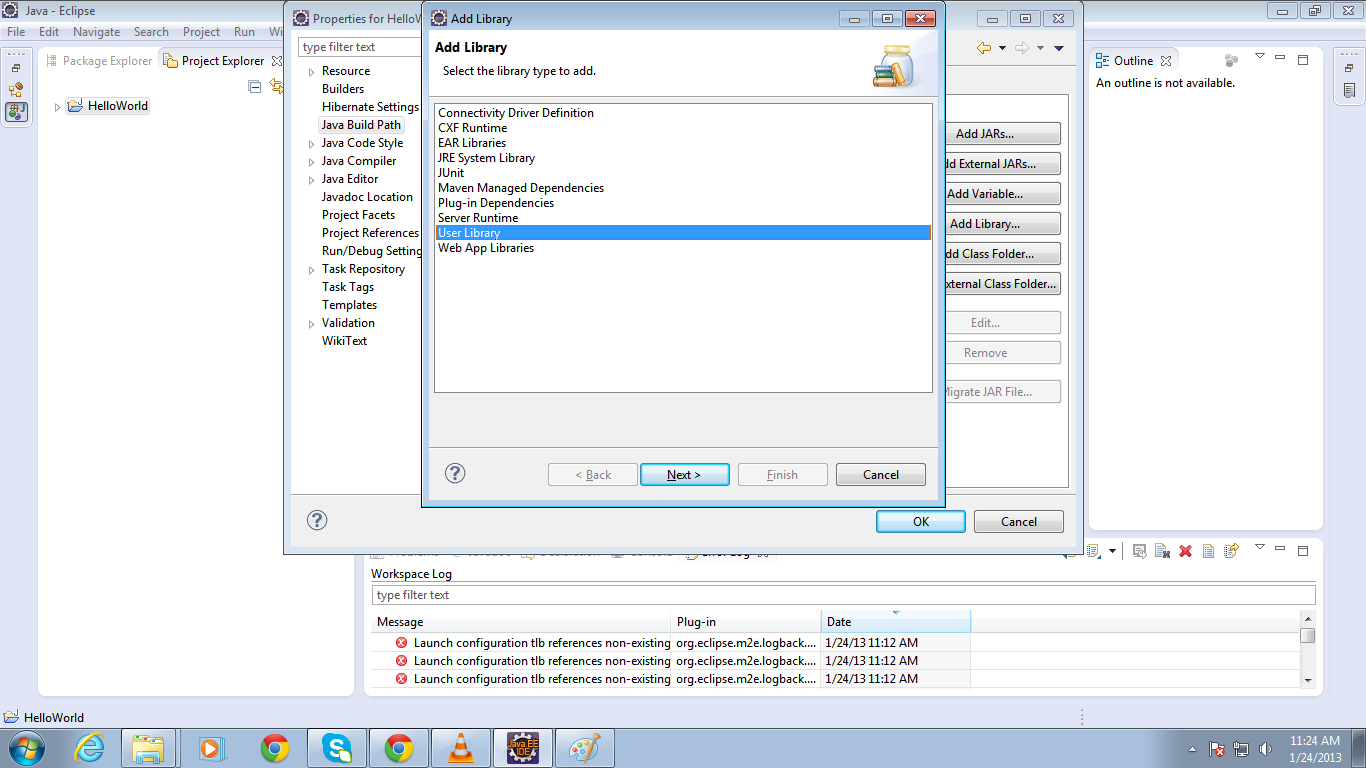Viewport: 1366px width, 768px height.
Task: Select Maven Managed Dependencies entry
Action: tap(521, 188)
